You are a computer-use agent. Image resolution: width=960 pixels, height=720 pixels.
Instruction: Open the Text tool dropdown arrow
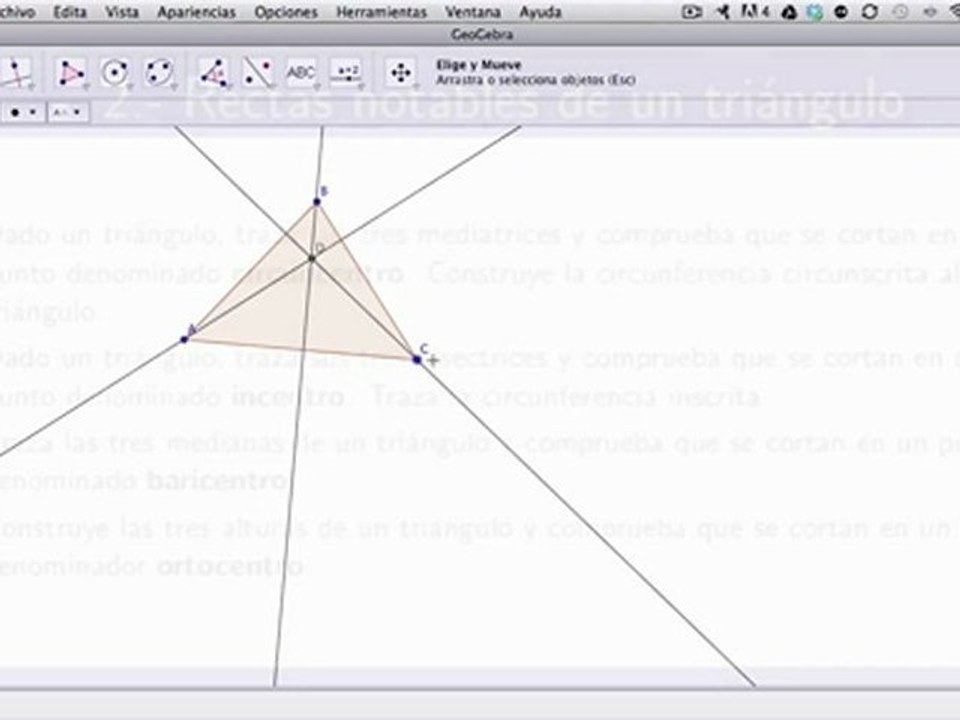point(317,87)
